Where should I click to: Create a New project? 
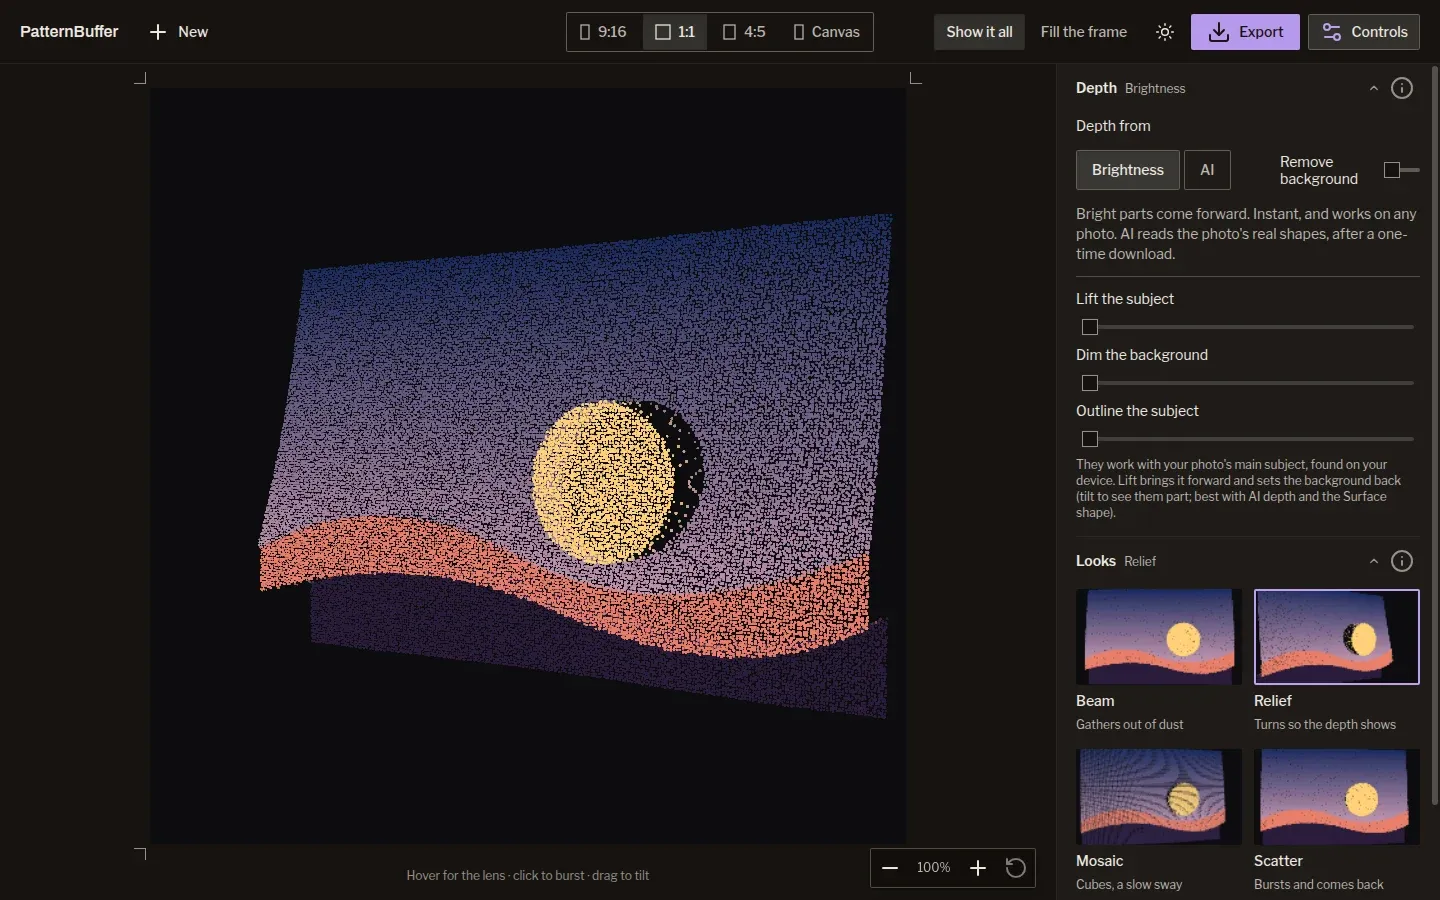(x=179, y=32)
